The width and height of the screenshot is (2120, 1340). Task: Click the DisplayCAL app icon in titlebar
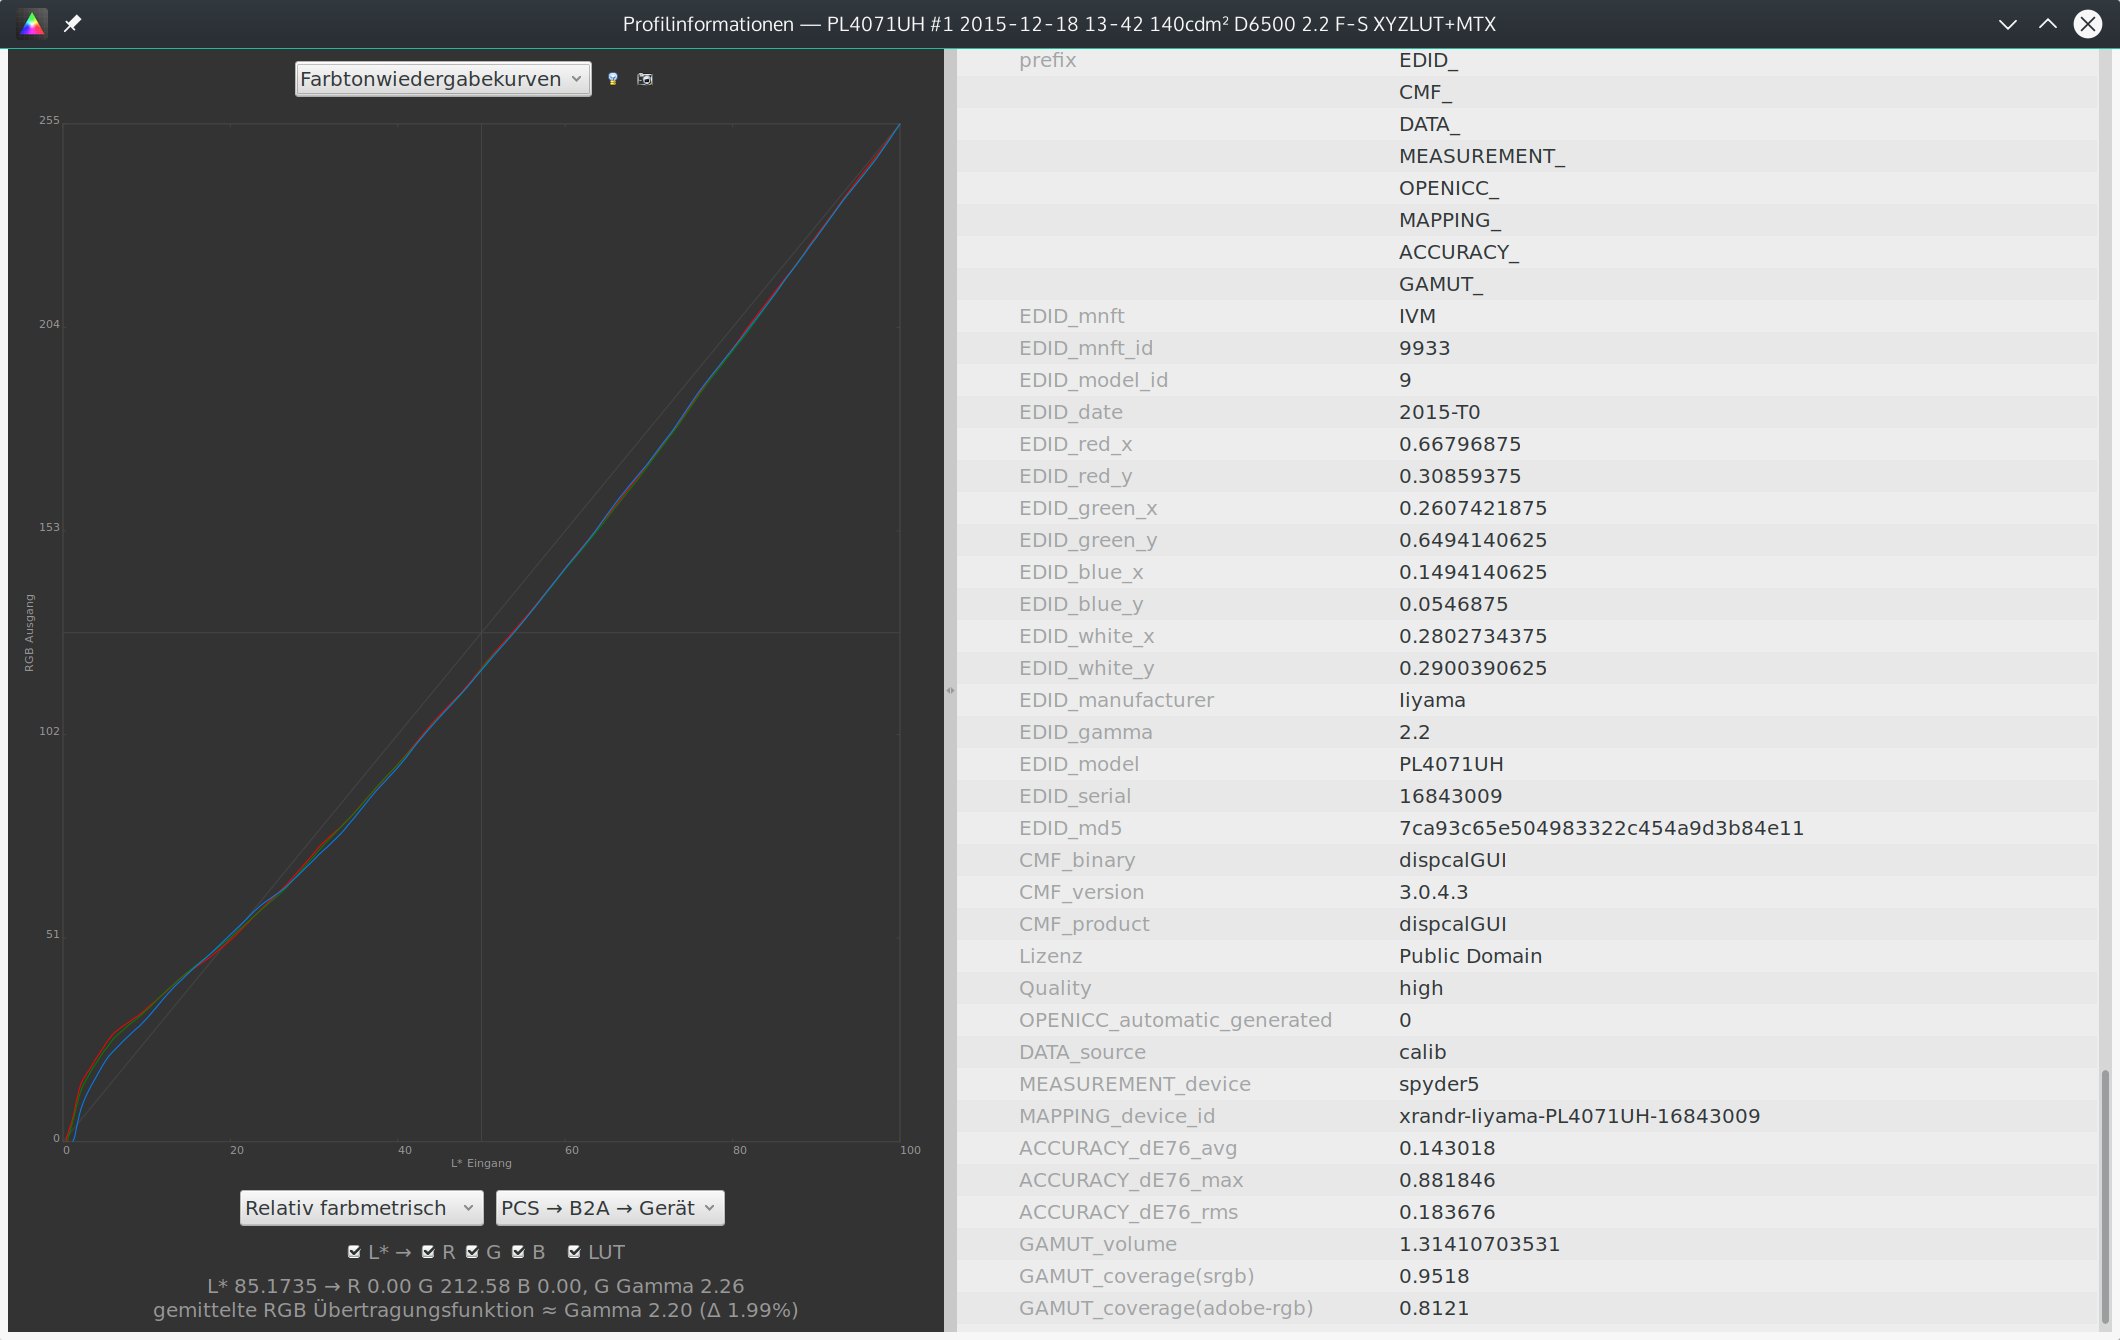click(x=32, y=23)
